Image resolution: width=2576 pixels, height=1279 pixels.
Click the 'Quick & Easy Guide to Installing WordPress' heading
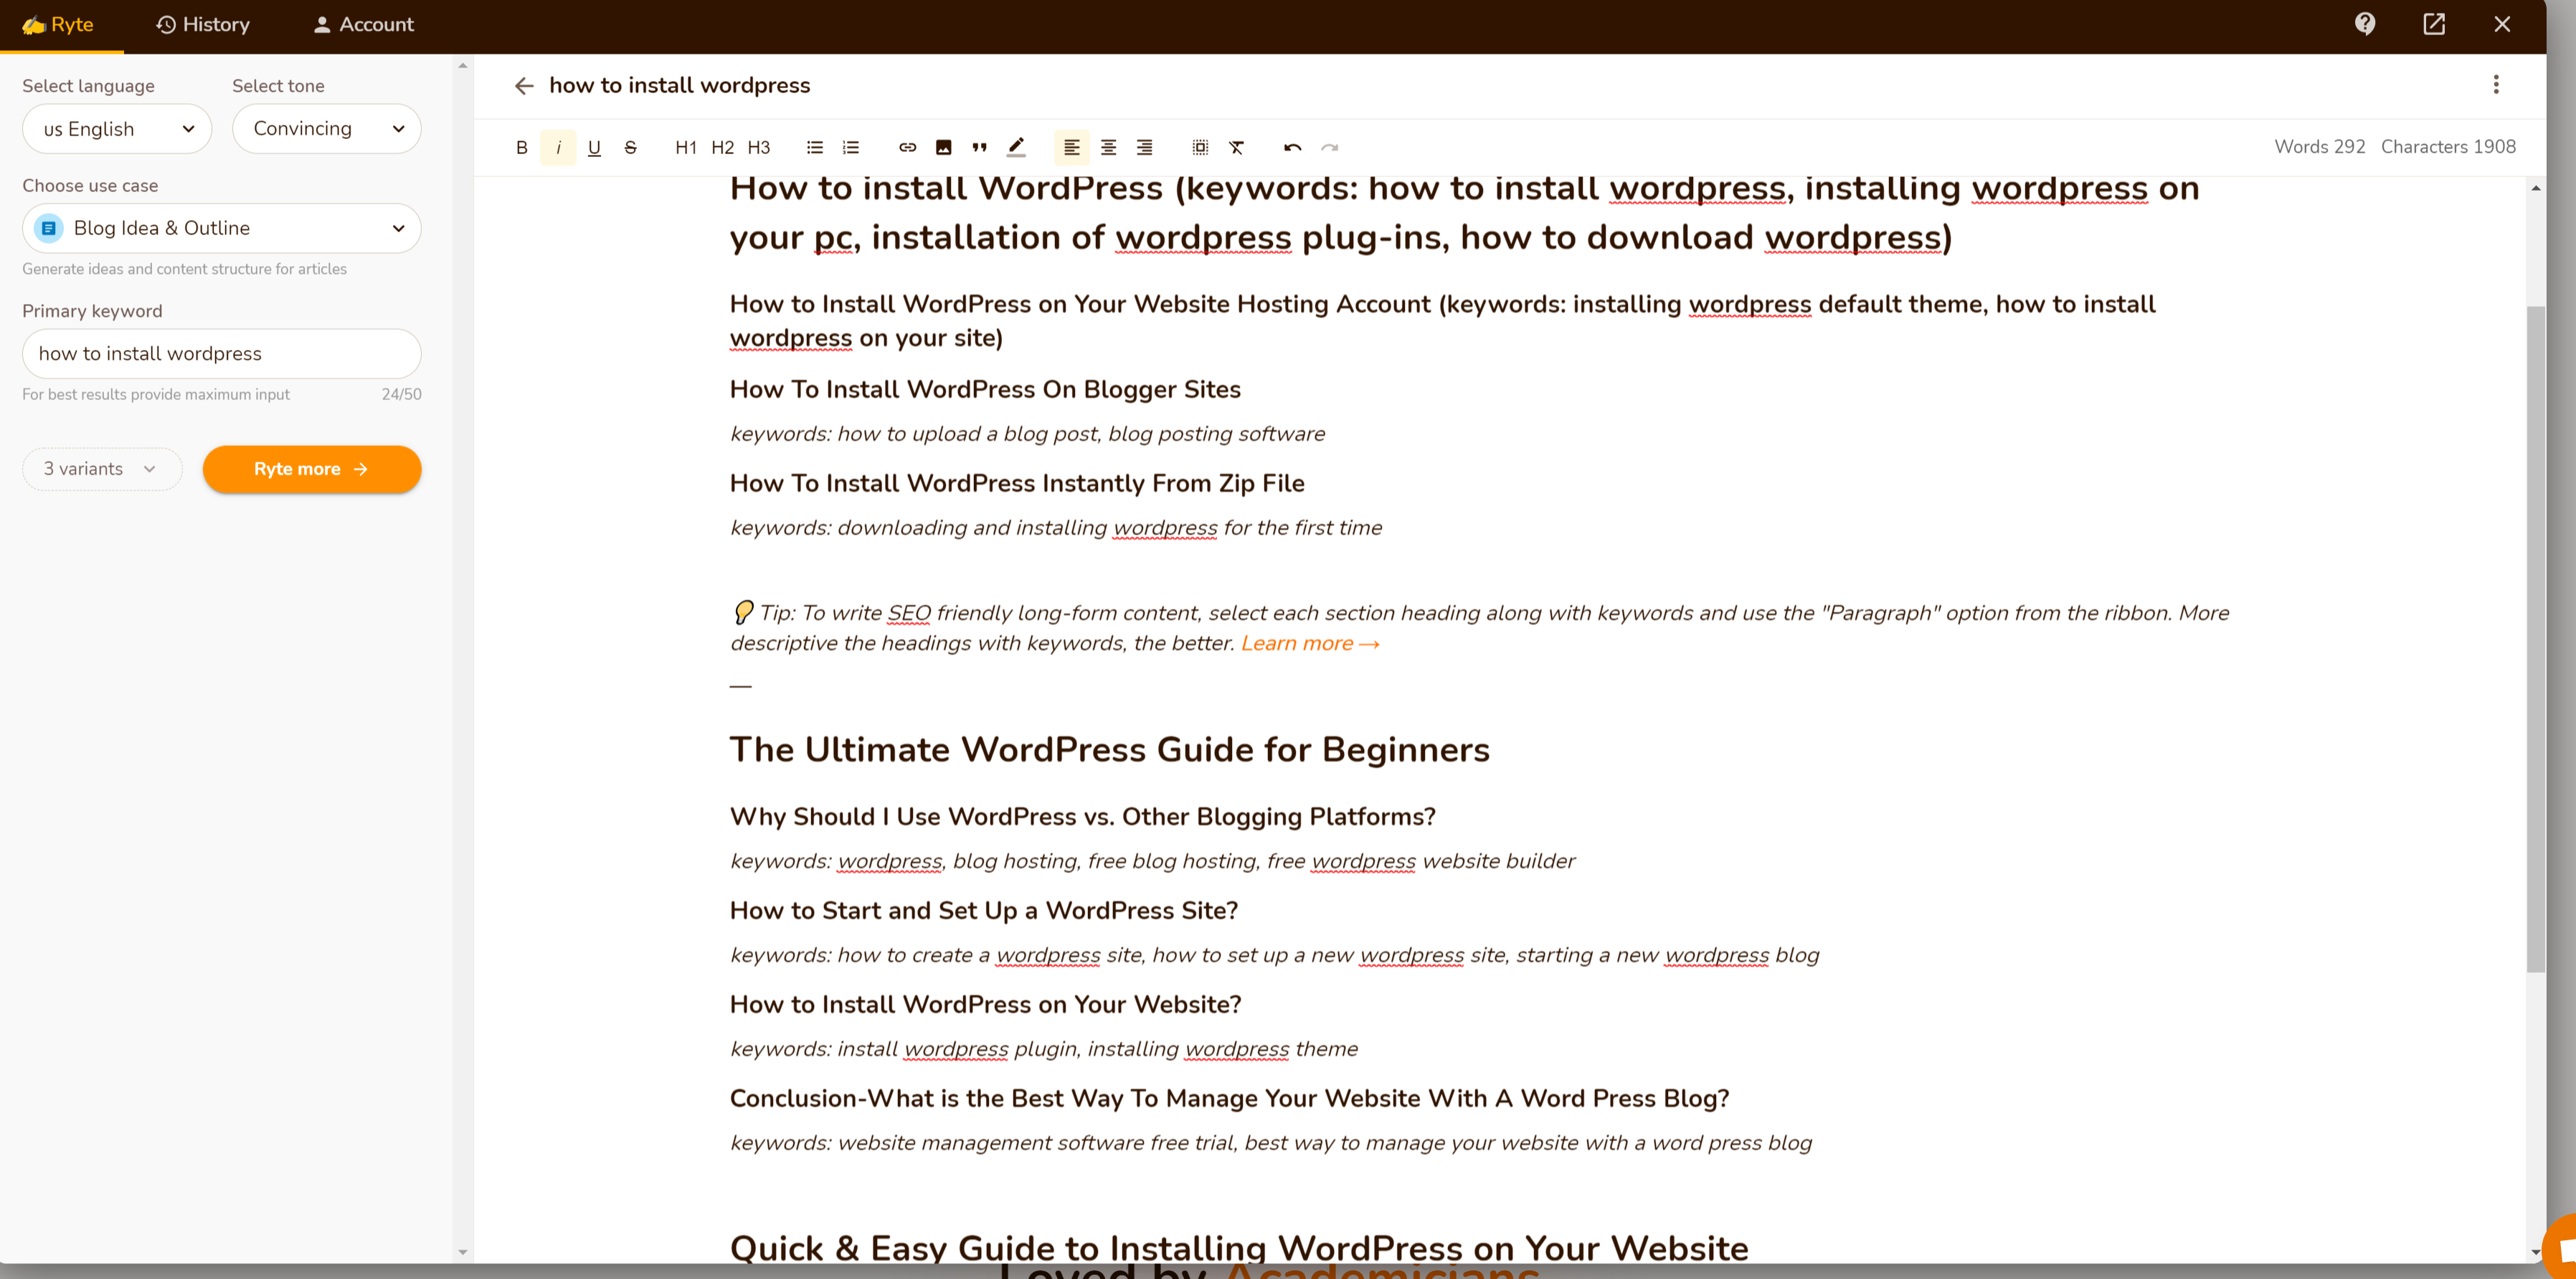(x=1239, y=1248)
